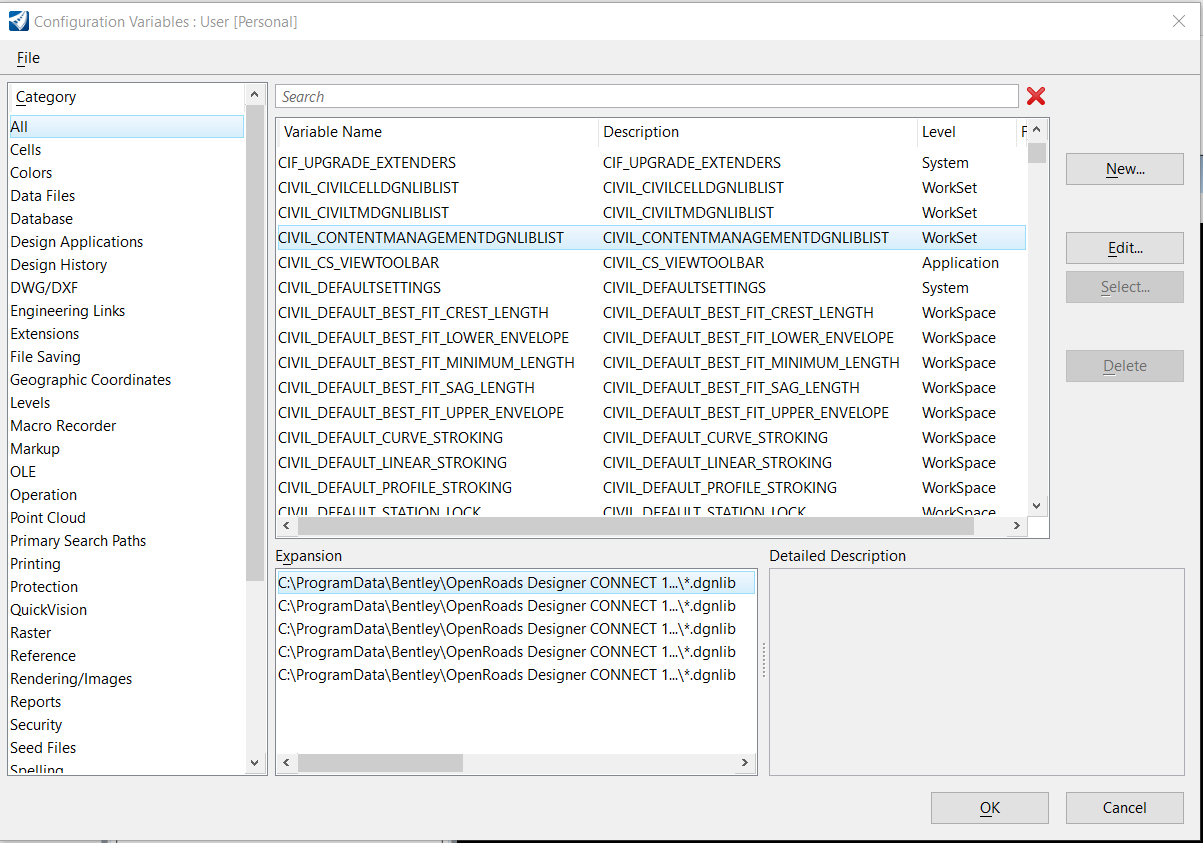Select the File Saving category
The width and height of the screenshot is (1203, 843).
pyautogui.click(x=126, y=357)
